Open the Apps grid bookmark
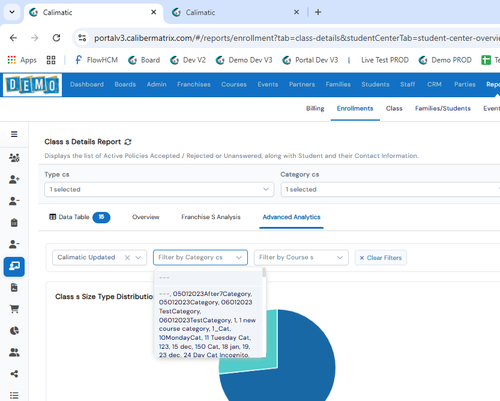500x401 pixels. [x=22, y=60]
